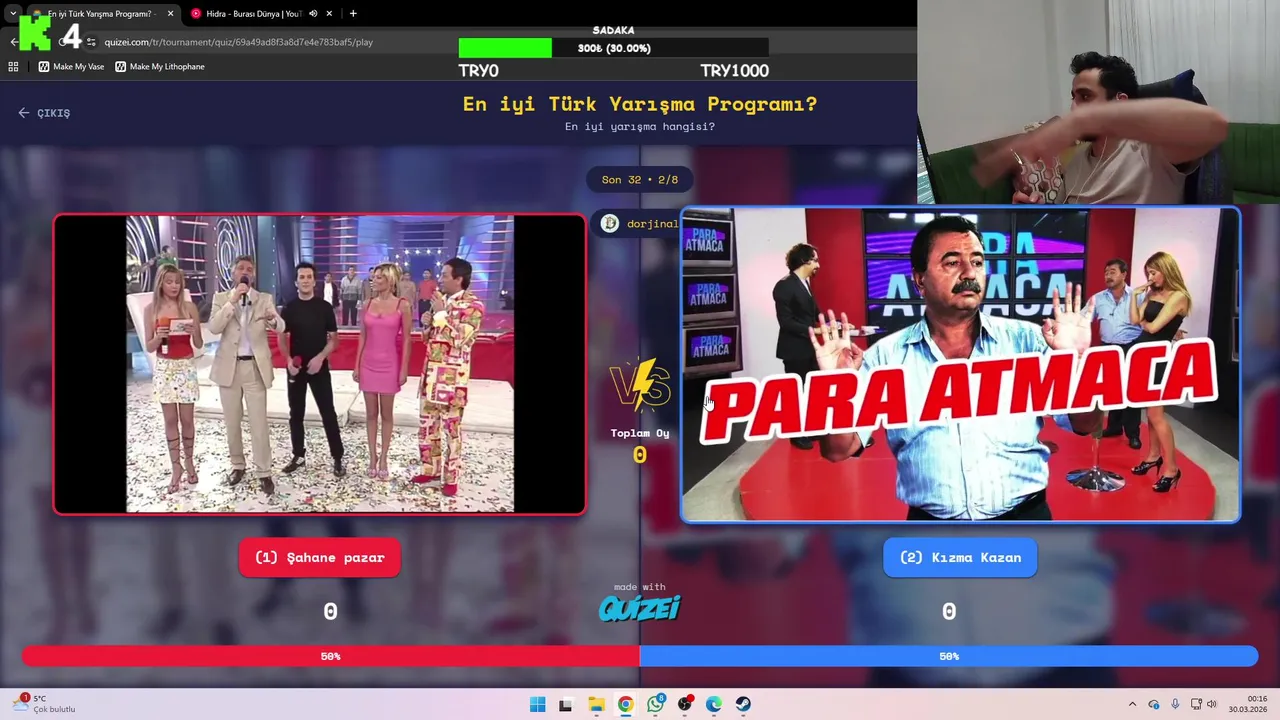This screenshot has width=1280, height=720.
Task: Click the red 50% vote bar
Action: pyautogui.click(x=331, y=656)
